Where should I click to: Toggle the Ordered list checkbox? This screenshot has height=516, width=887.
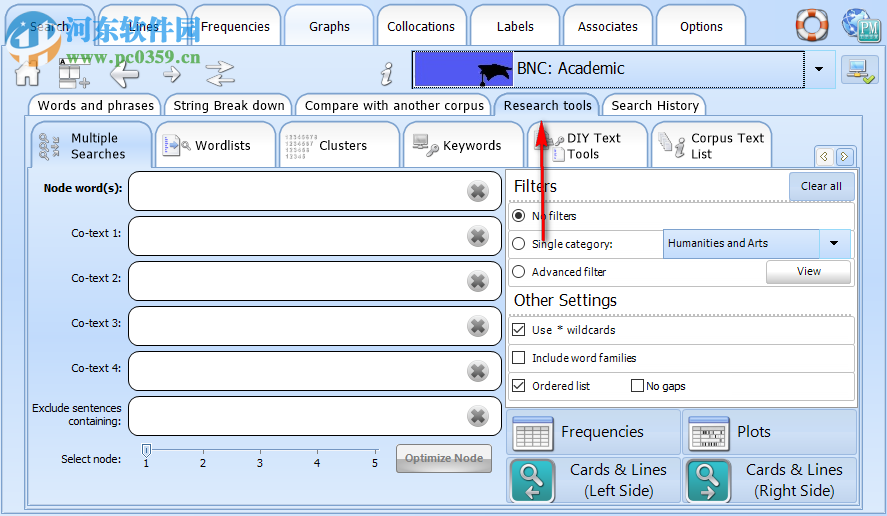coord(518,386)
